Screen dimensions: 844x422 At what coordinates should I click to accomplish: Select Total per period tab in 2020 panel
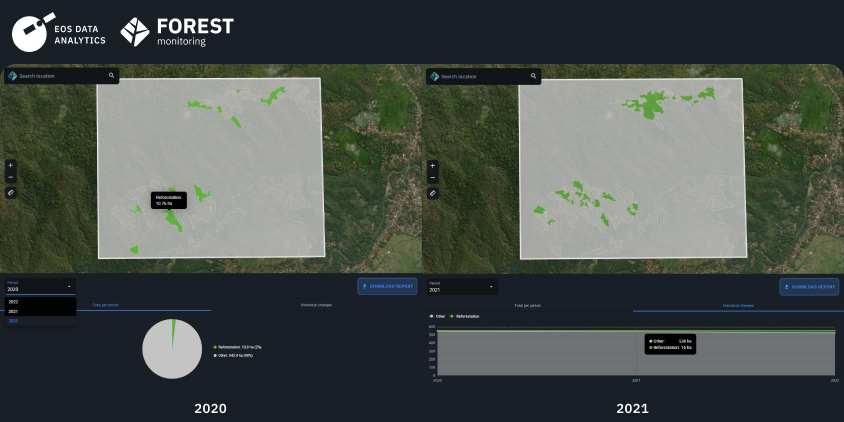(106, 305)
